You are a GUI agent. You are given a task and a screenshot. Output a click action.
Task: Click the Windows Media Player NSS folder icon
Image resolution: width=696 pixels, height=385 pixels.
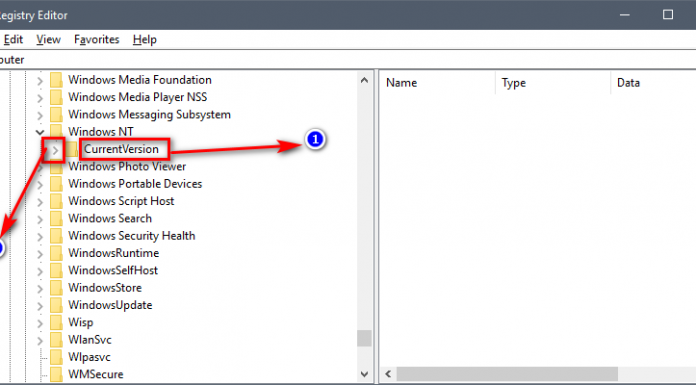56,97
